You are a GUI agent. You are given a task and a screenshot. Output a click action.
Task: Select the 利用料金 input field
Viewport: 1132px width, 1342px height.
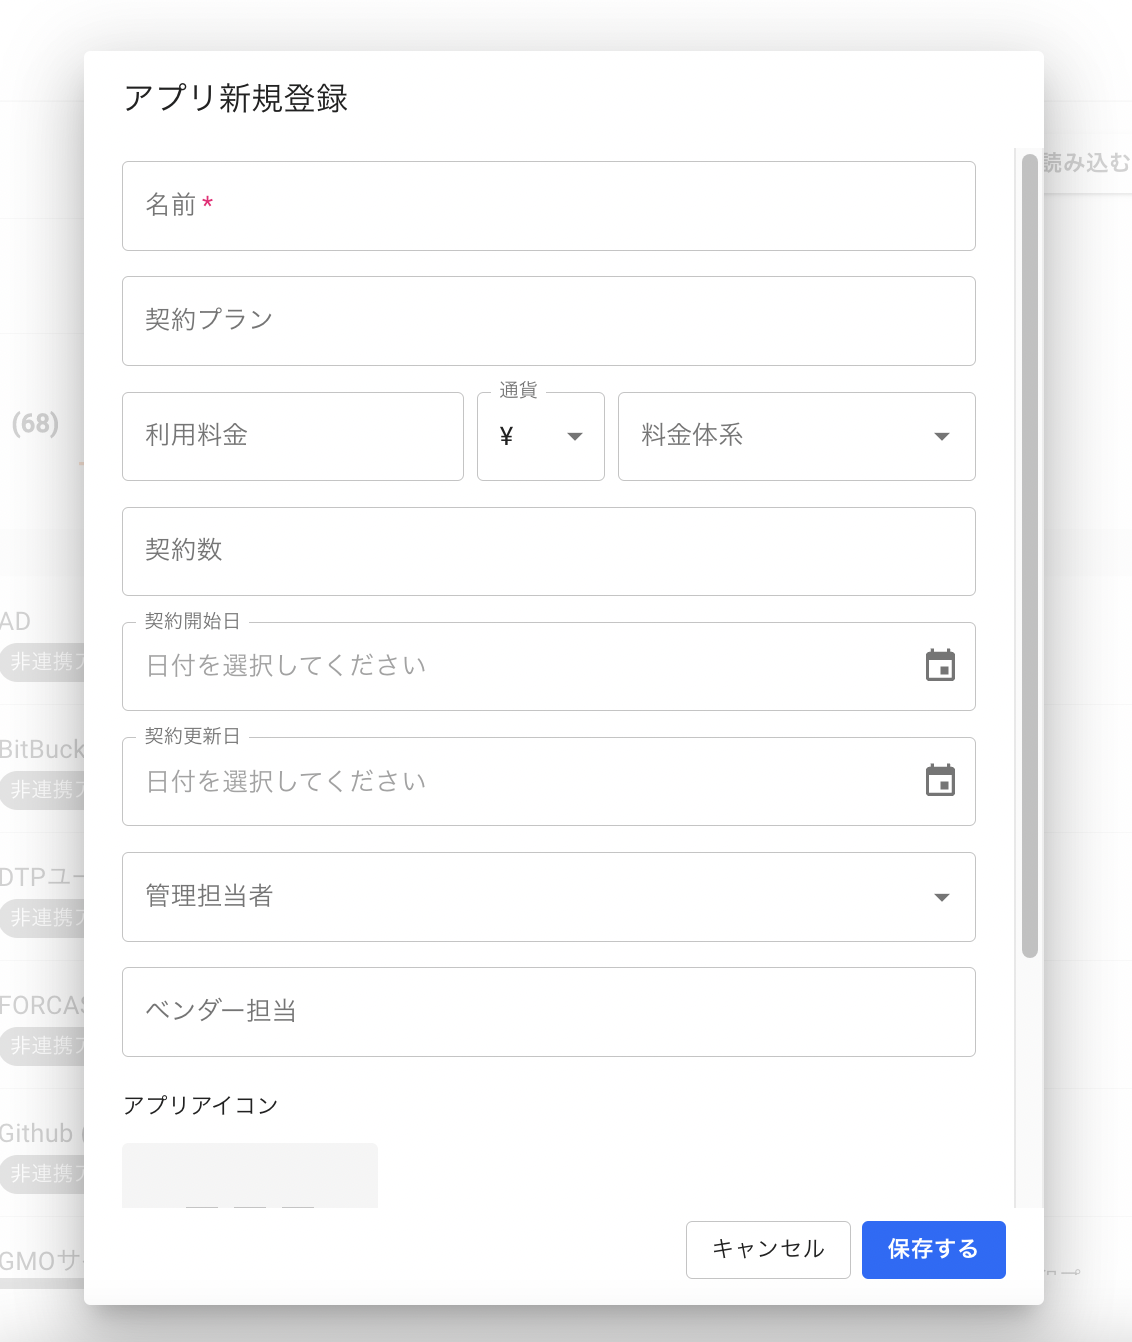(292, 437)
